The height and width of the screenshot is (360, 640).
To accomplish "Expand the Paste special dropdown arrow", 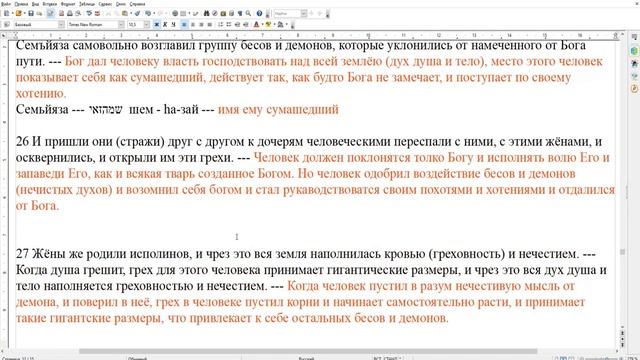I will pos(131,13).
